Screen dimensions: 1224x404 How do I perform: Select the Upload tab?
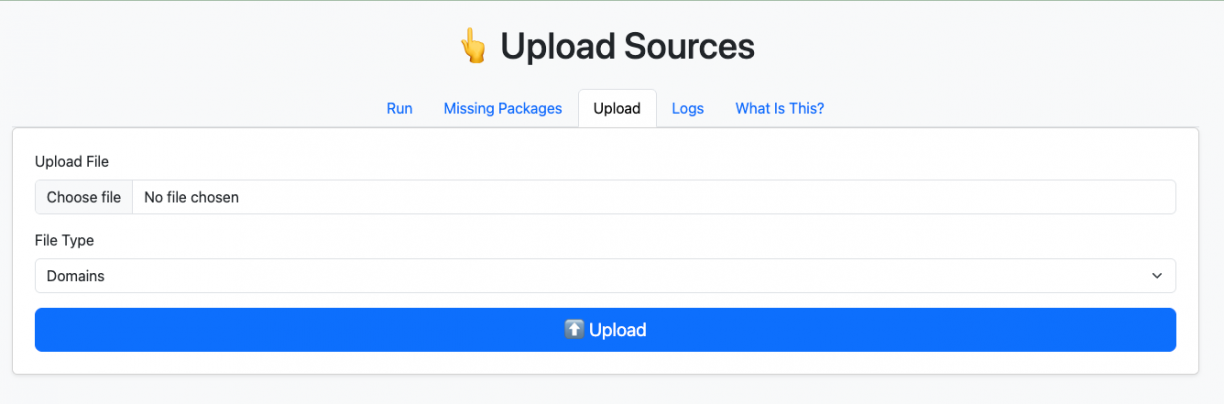click(617, 108)
